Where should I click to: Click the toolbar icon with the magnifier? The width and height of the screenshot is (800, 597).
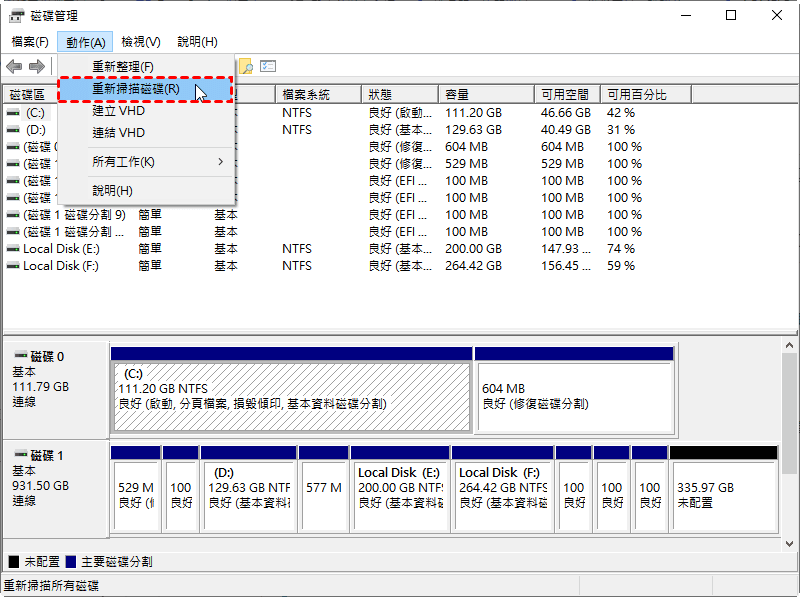tap(246, 66)
